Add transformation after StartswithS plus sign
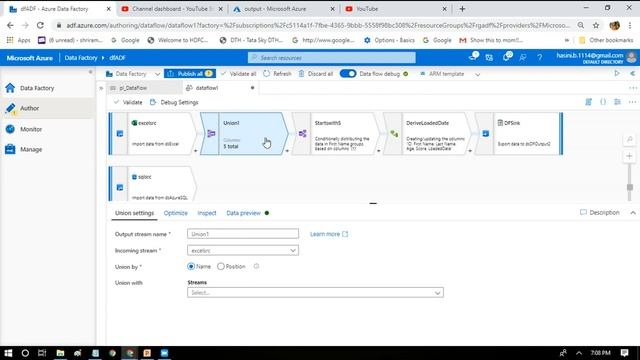The image size is (640, 360). [x=378, y=151]
